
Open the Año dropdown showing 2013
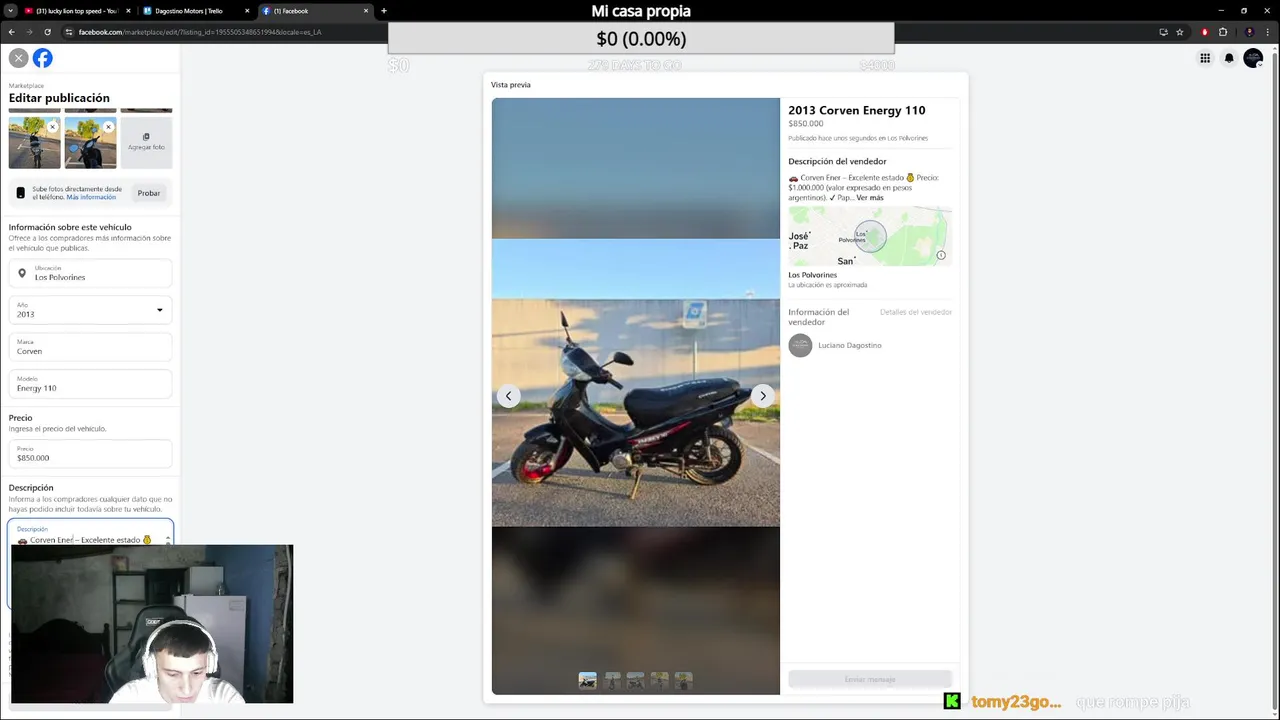pos(90,310)
